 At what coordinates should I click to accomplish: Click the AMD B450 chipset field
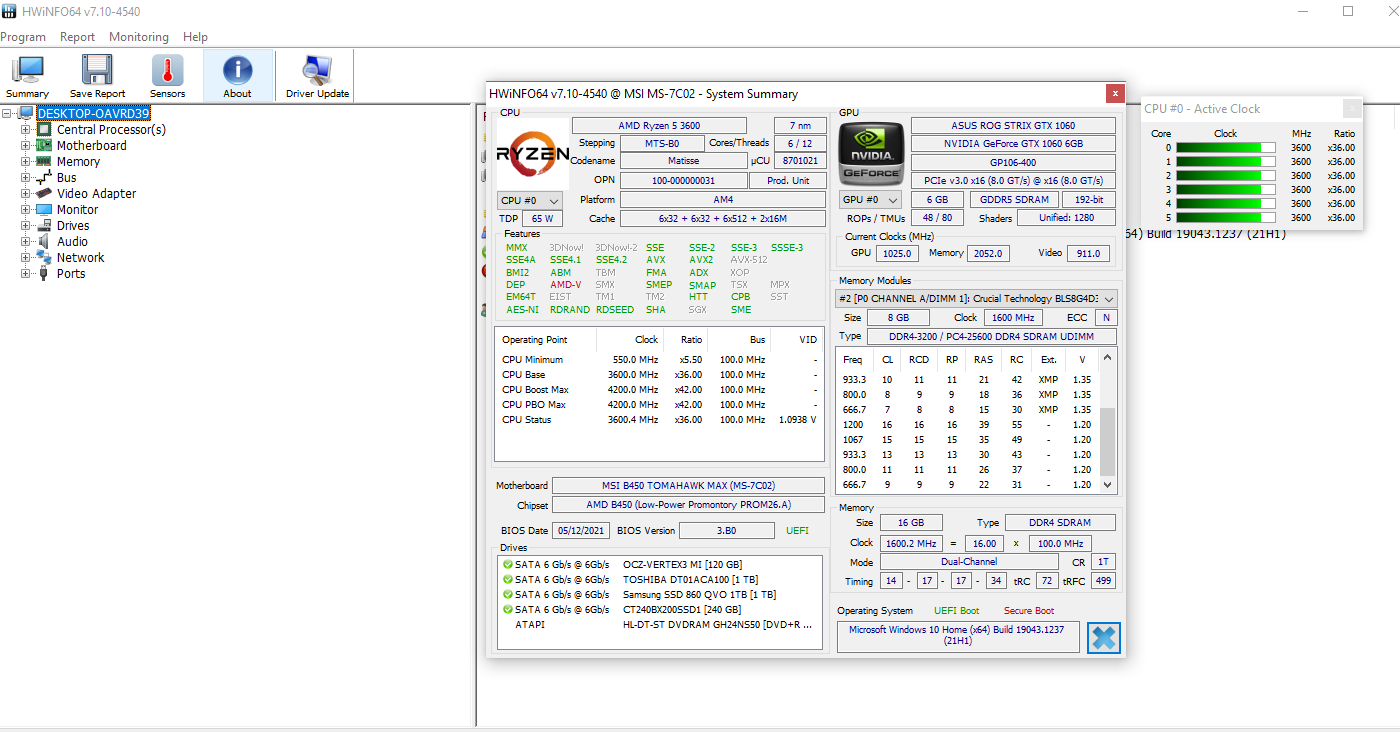click(x=688, y=505)
